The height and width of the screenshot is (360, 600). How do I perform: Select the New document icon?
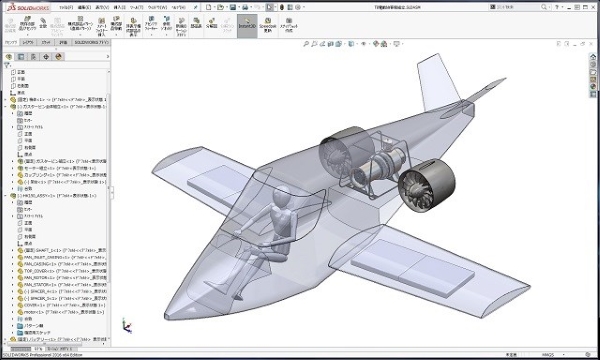coord(209,7)
